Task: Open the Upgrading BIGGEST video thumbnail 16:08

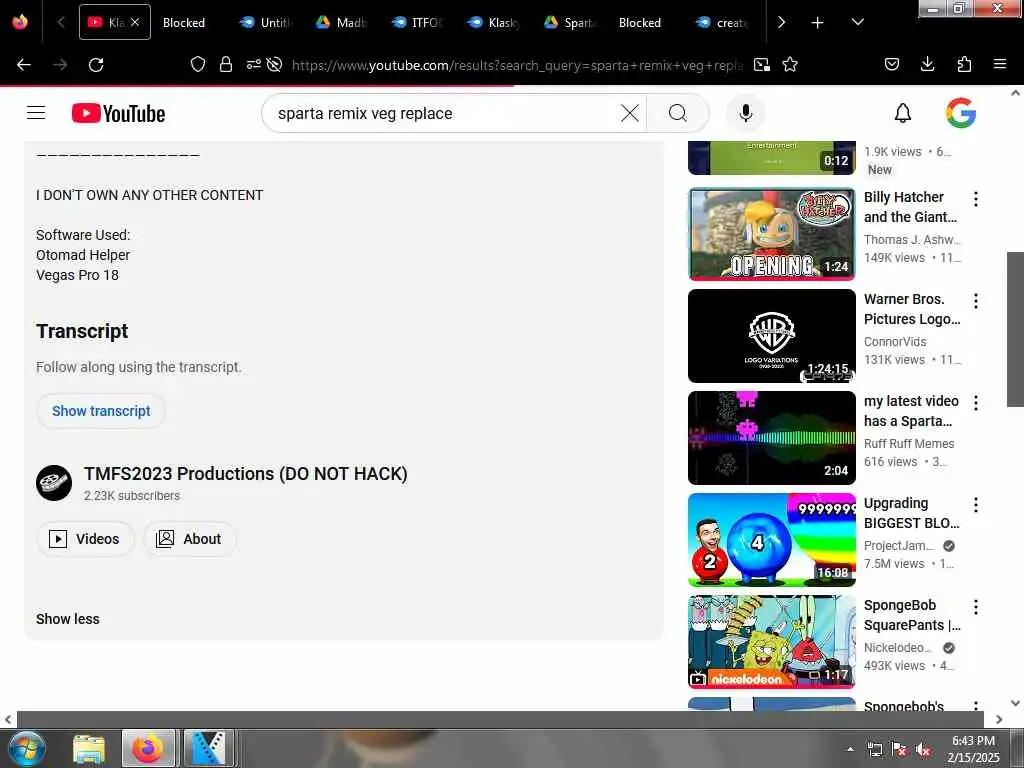Action: pyautogui.click(x=771, y=539)
